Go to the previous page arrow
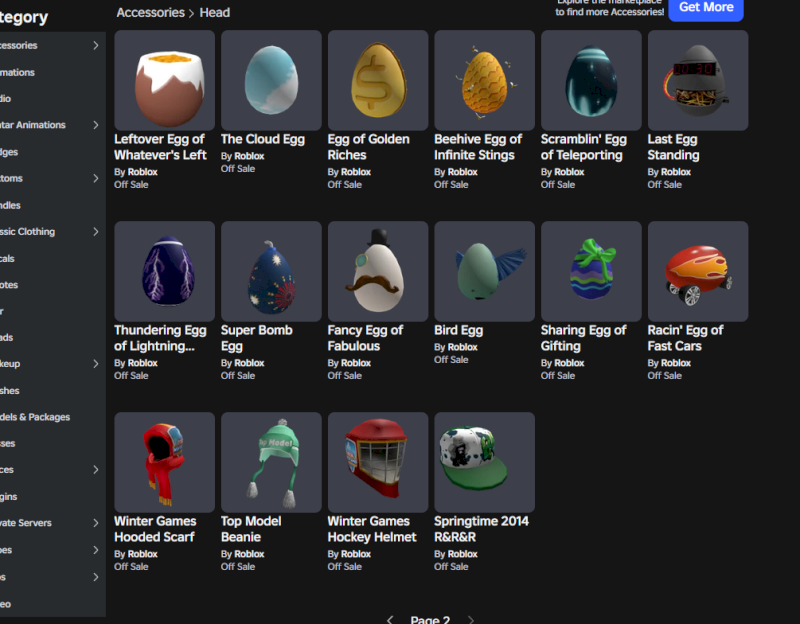This screenshot has height=624, width=800. tap(390, 619)
